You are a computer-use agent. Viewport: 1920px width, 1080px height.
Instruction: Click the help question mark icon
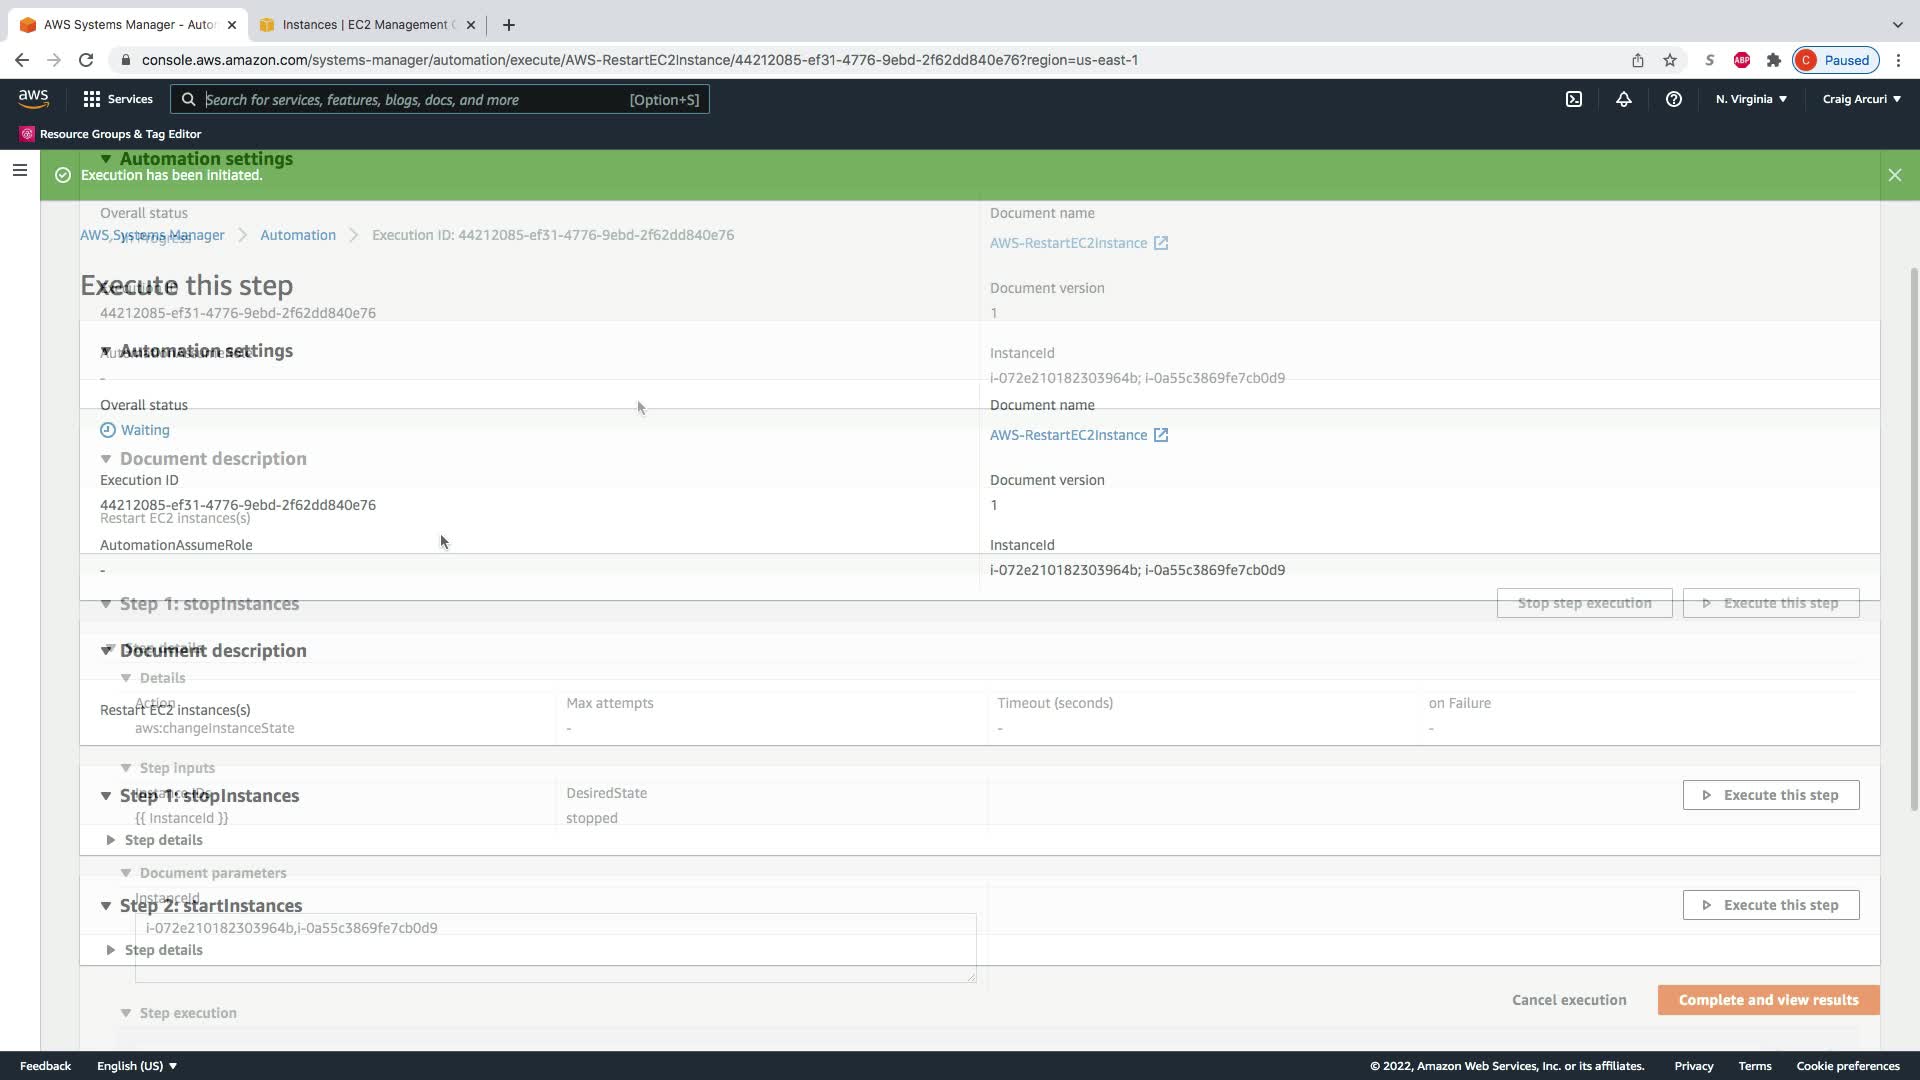click(x=1673, y=99)
